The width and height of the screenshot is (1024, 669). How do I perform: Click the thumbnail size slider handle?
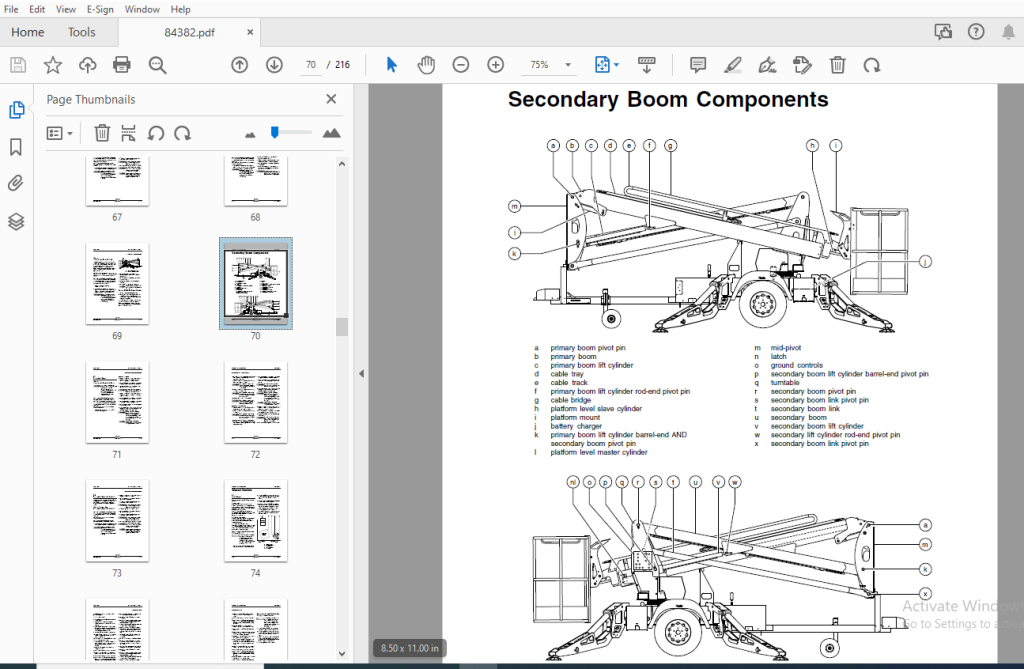click(275, 132)
